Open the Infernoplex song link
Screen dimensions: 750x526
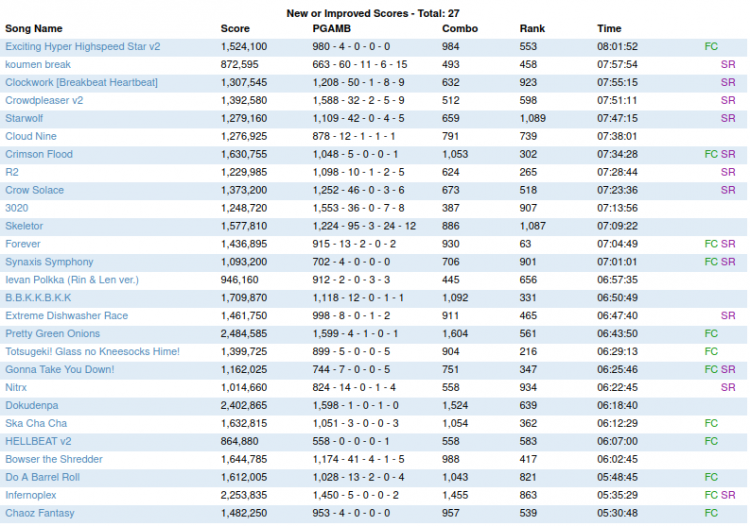point(31,495)
